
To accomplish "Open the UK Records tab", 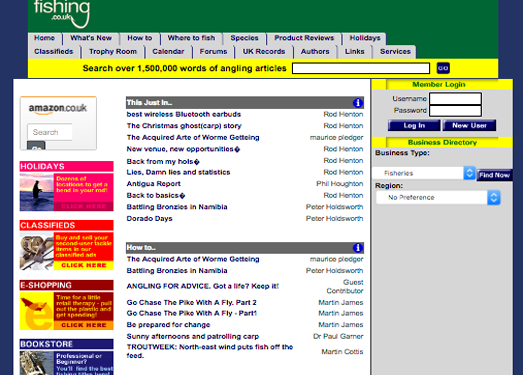I will click(x=264, y=52).
